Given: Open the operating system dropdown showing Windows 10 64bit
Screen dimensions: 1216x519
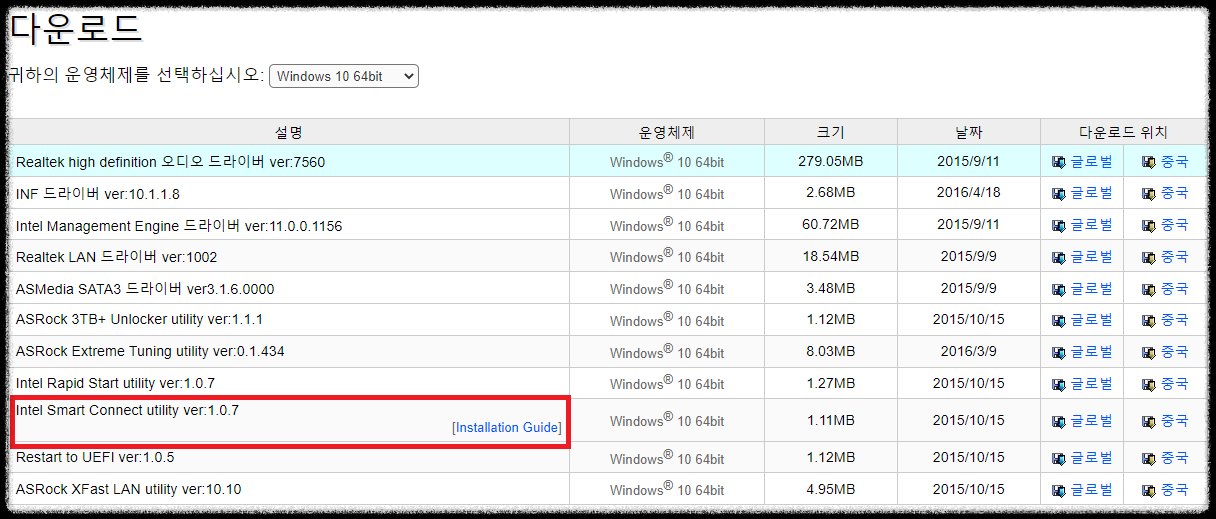Looking at the screenshot, I should tap(344, 76).
